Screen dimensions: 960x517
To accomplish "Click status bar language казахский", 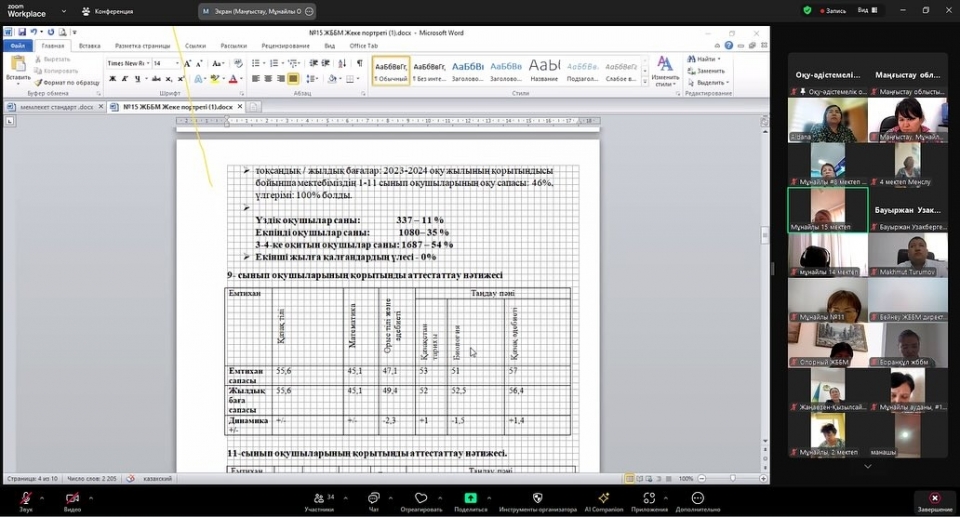I will click(x=157, y=478).
